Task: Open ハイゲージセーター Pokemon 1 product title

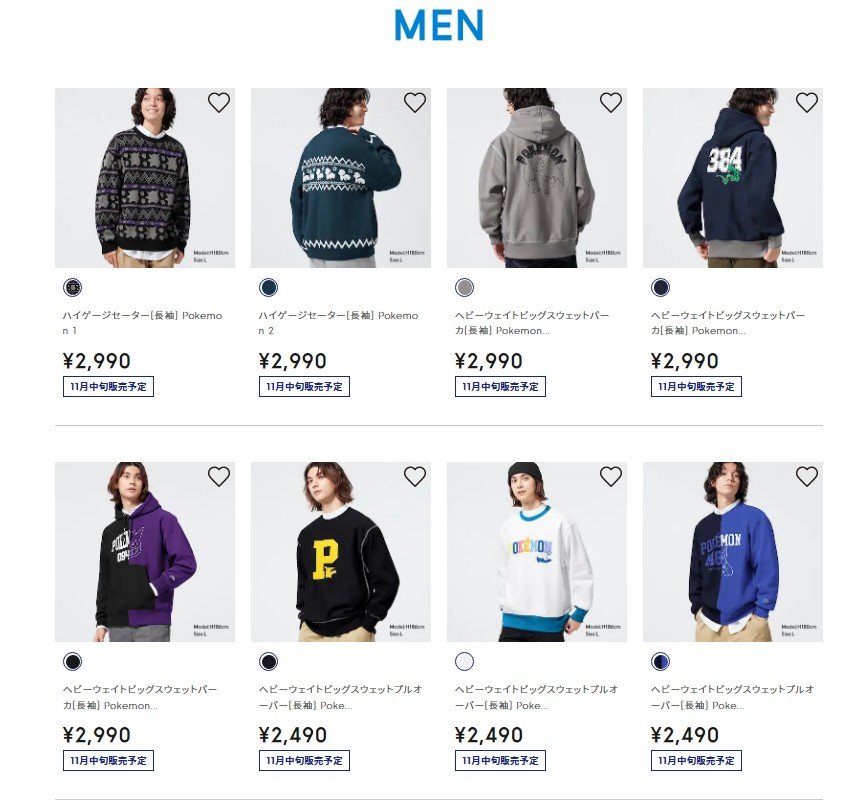Action: pyautogui.click(x=142, y=323)
